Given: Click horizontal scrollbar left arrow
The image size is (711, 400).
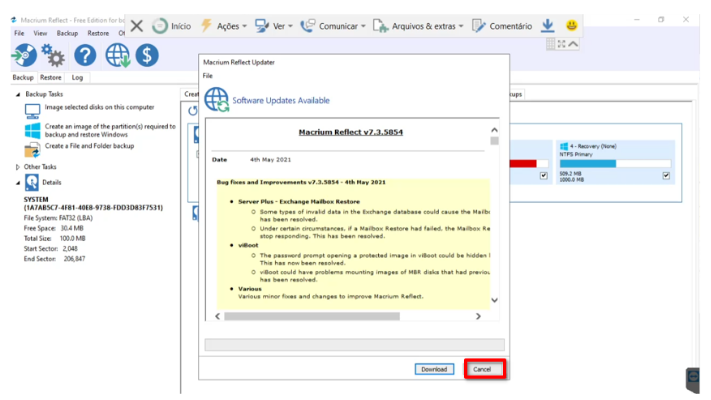Looking at the screenshot, I should point(218,316).
